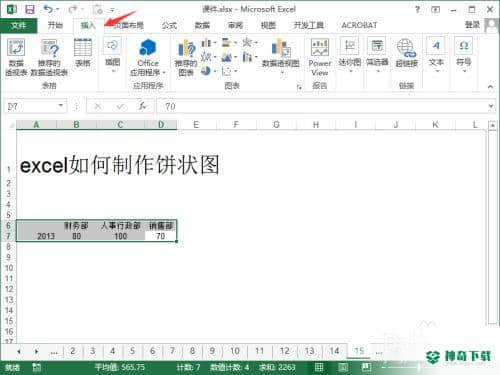The width and height of the screenshot is (500, 375).
Task: Open the PivotTable tool
Action: click(16, 57)
